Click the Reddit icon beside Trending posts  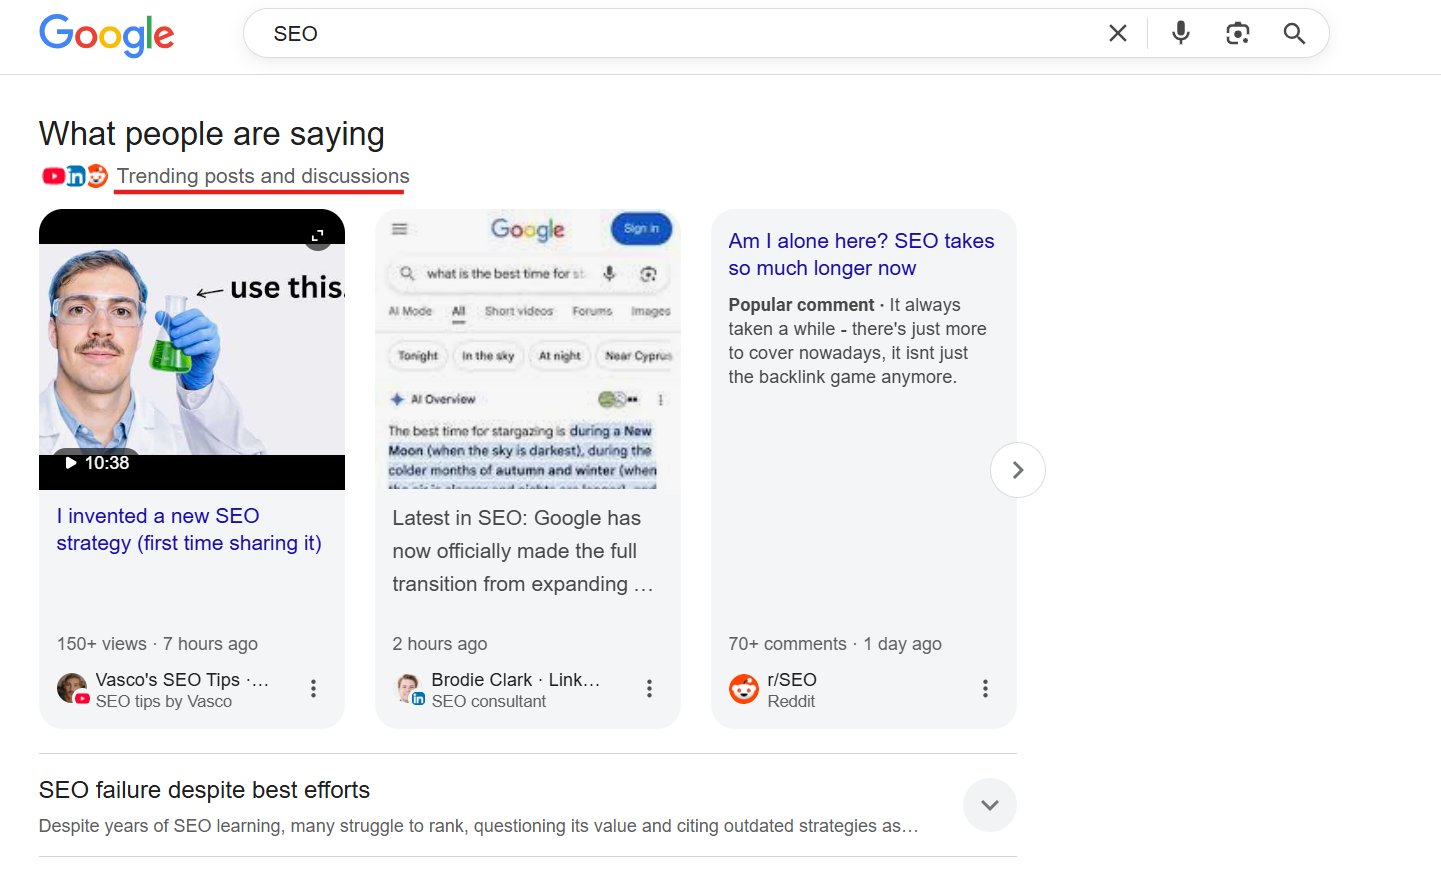pos(97,175)
